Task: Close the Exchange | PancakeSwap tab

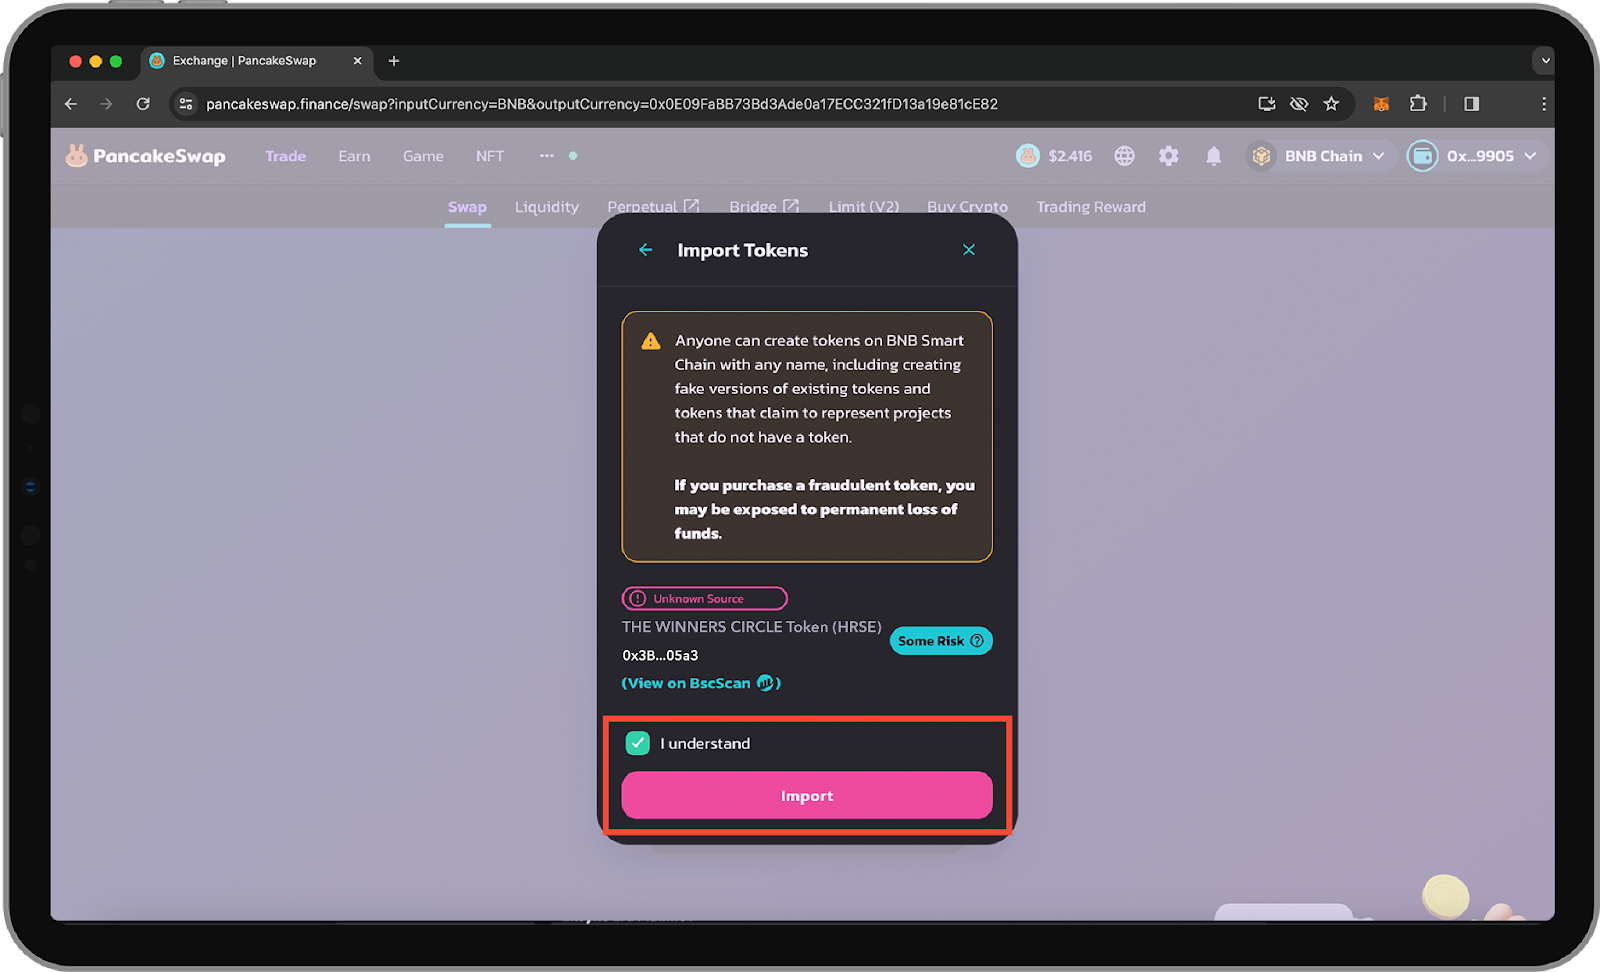Action: pos(357,61)
